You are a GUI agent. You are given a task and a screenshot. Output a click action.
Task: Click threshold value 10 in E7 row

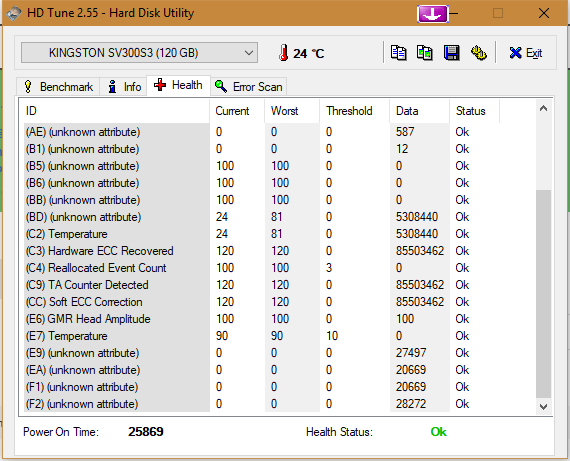click(x=332, y=336)
